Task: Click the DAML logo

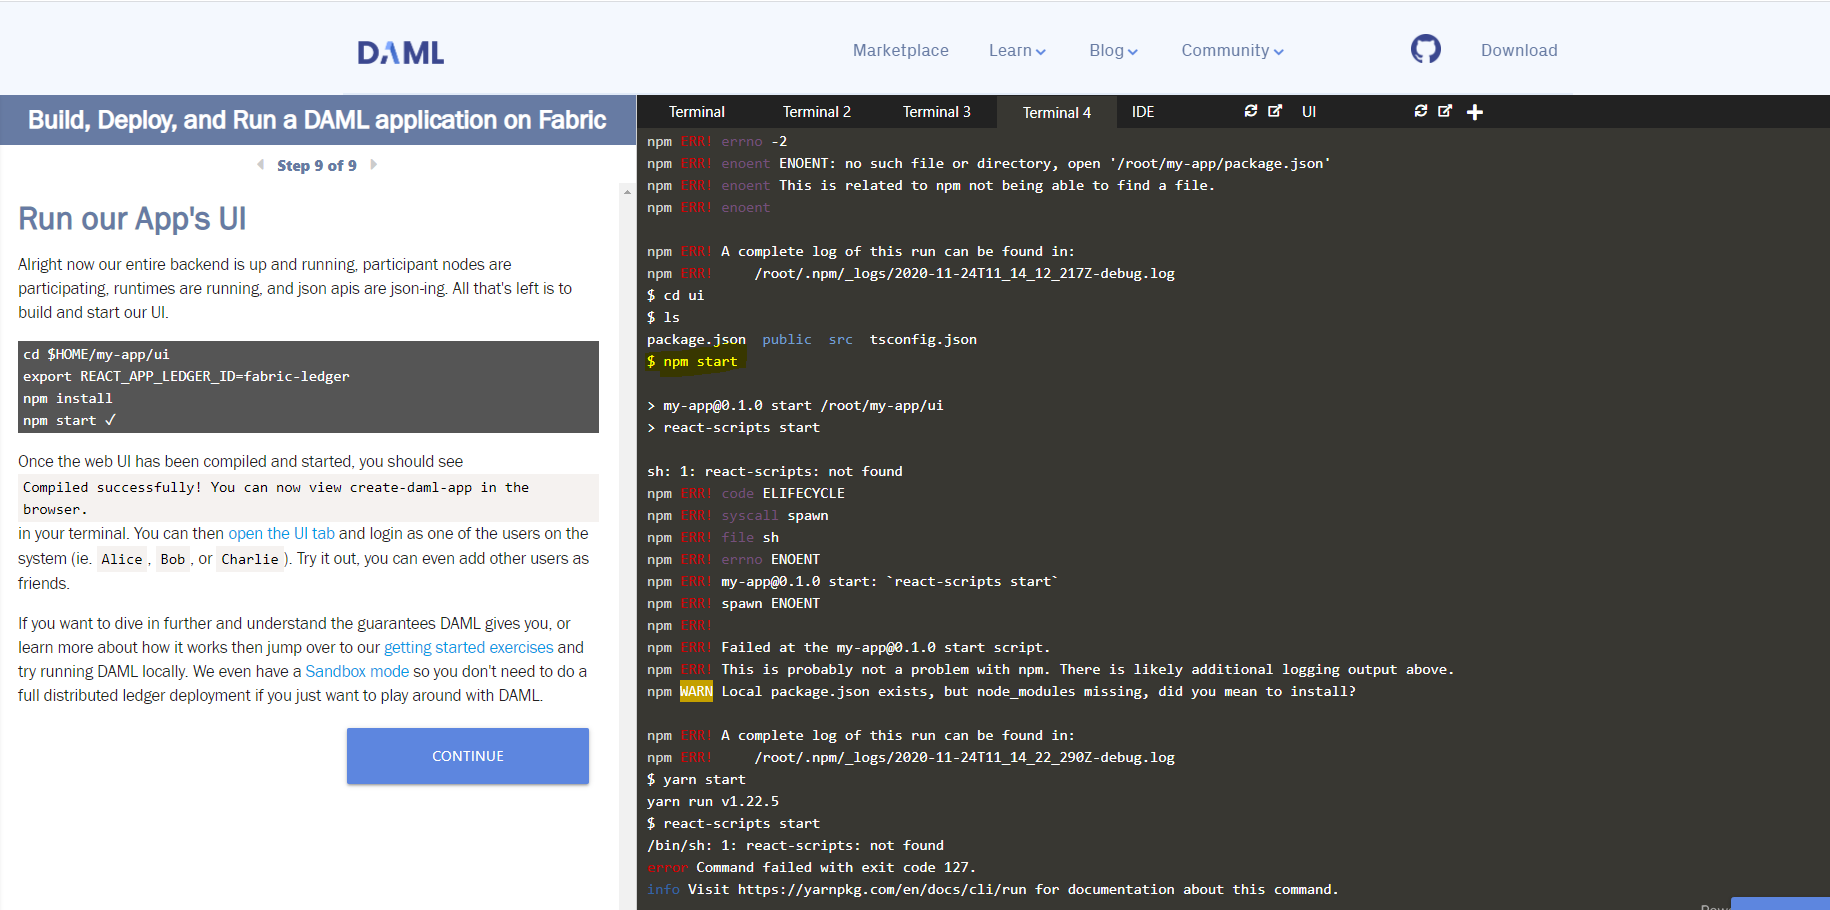Action: [401, 52]
